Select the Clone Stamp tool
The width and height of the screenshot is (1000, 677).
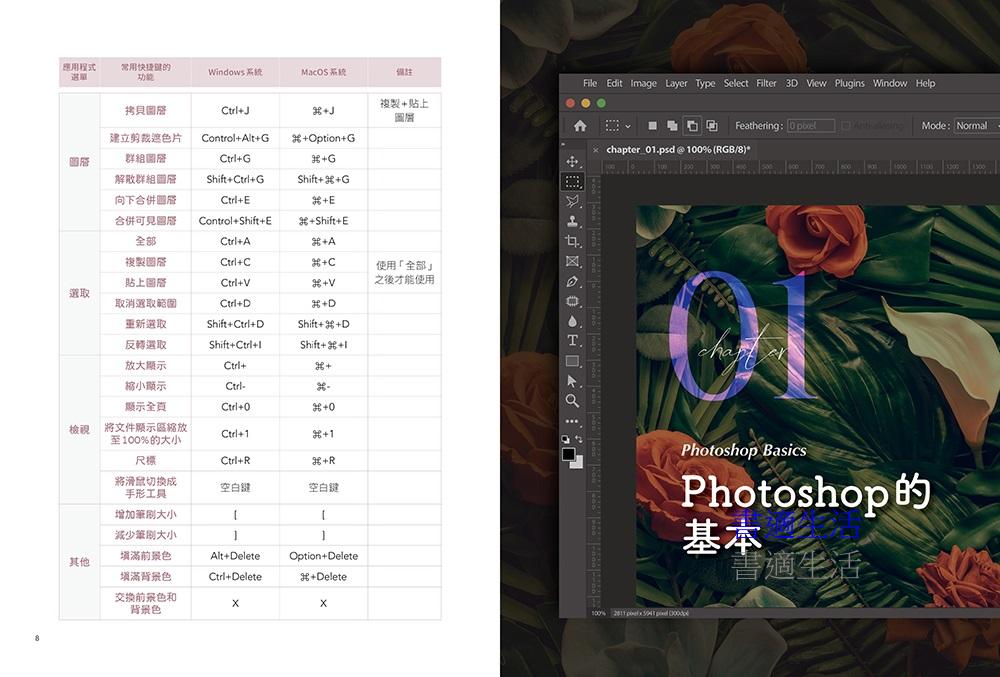(572, 221)
